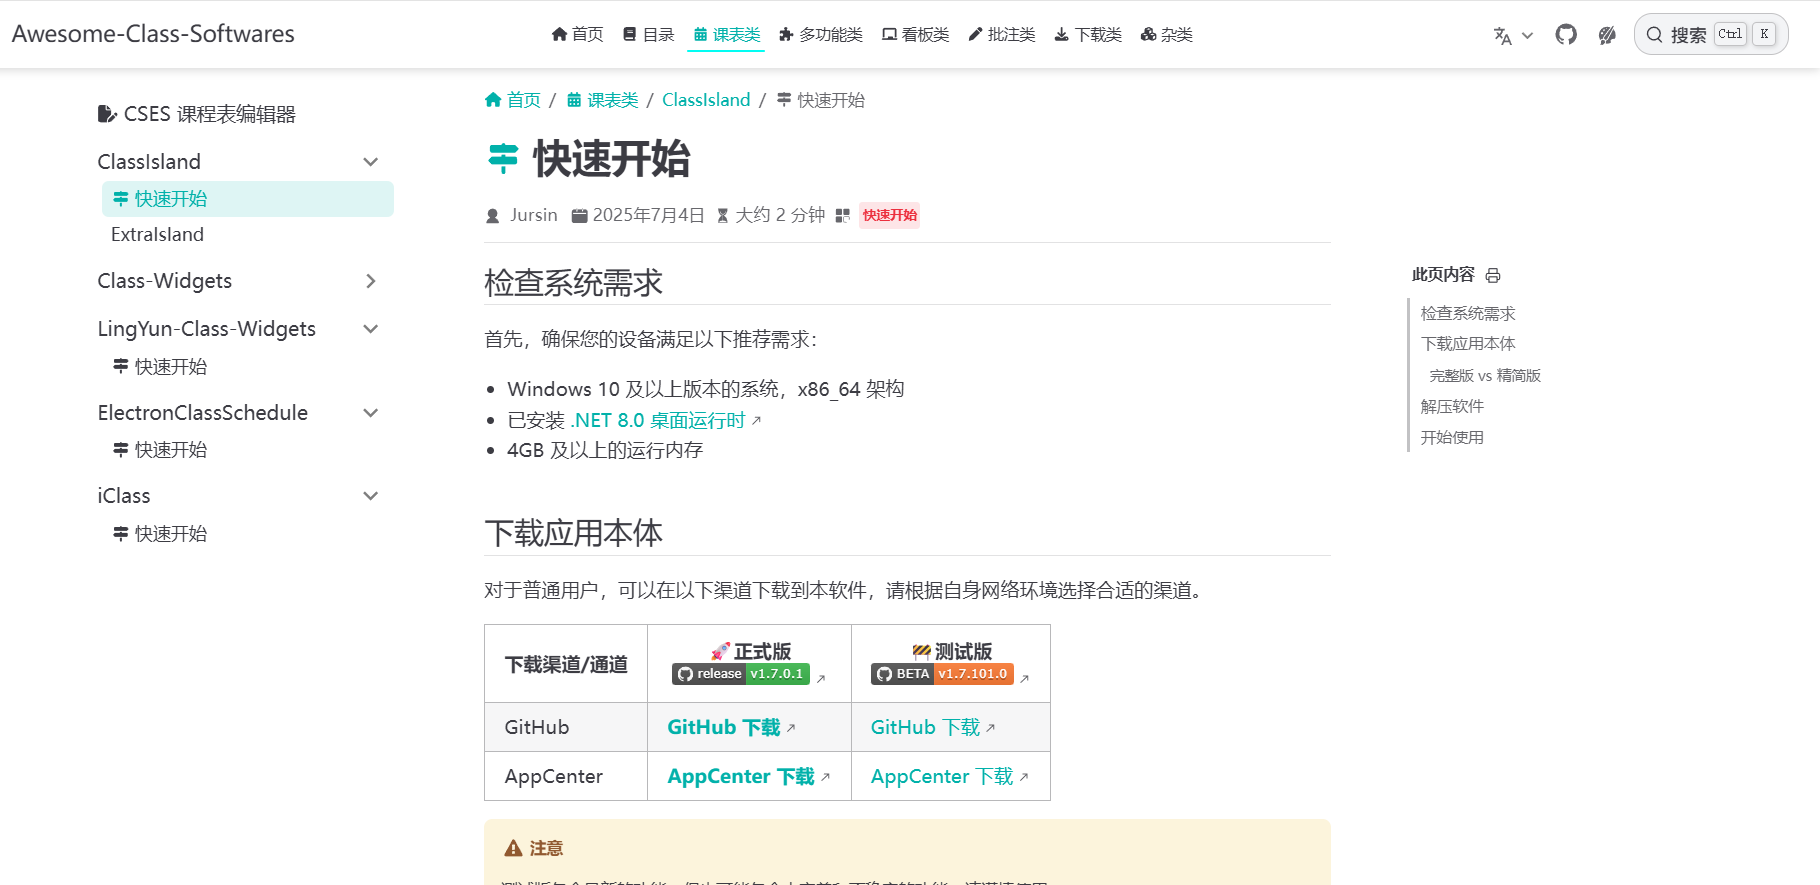Click author name Jursin
Viewport: 1820px width, 885px height.
534,215
